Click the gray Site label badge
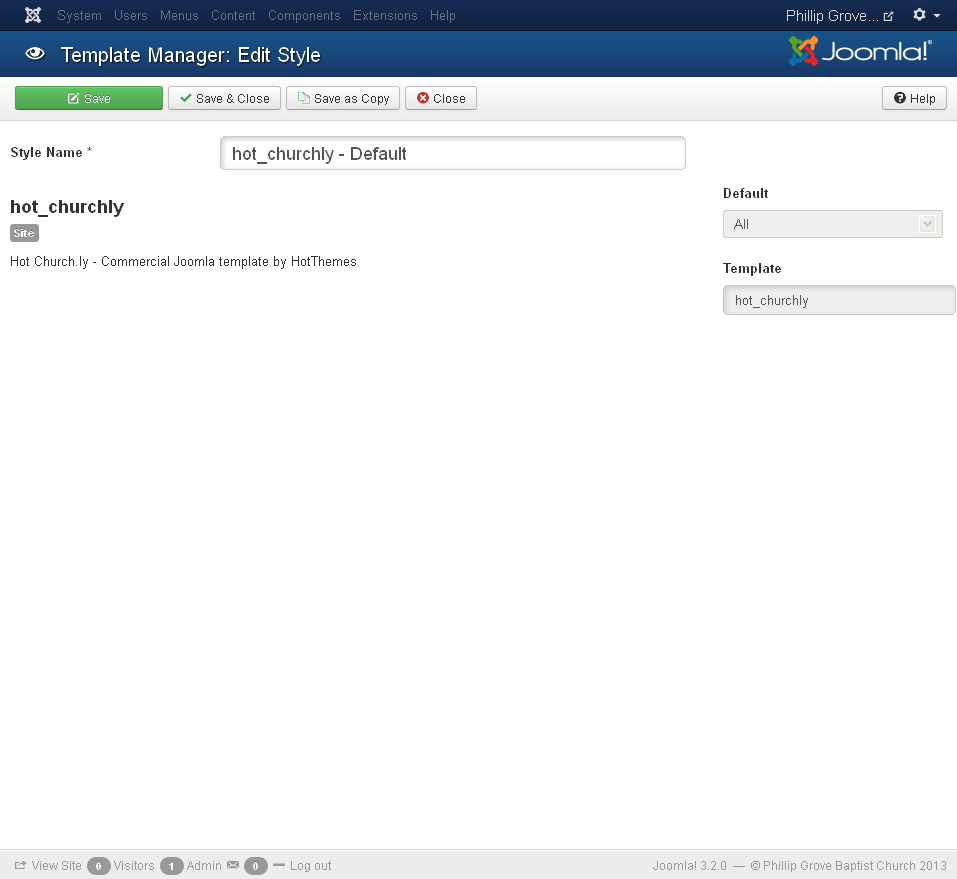Viewport: 957px width, 879px height. (24, 233)
